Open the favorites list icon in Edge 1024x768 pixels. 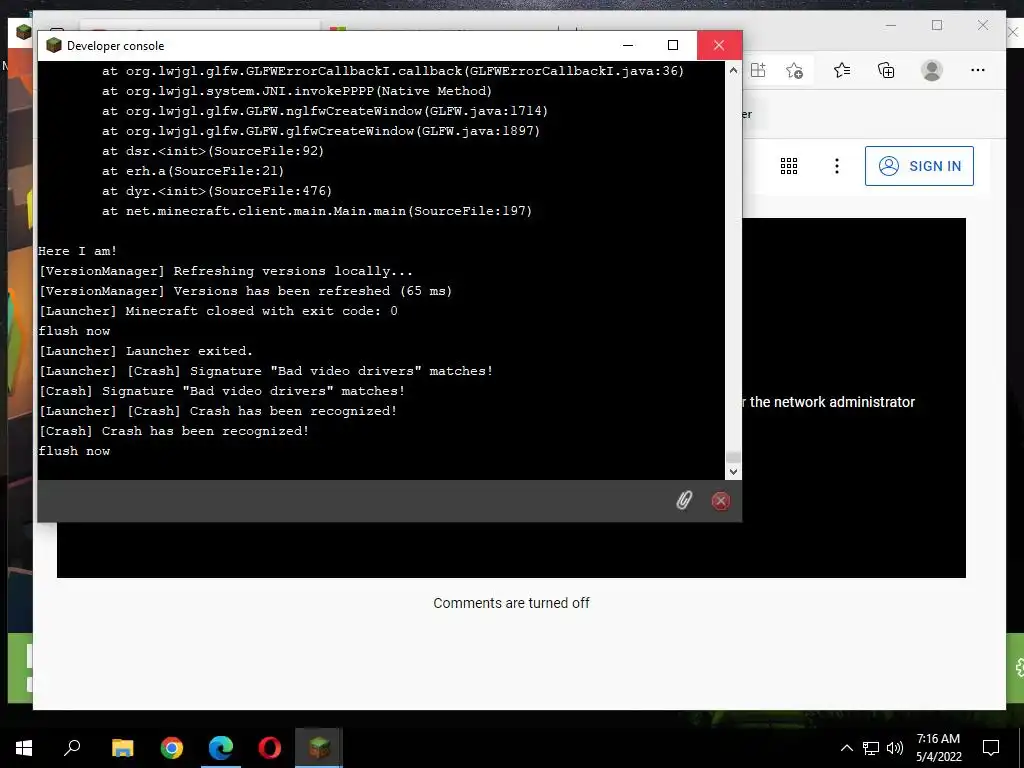[842, 70]
